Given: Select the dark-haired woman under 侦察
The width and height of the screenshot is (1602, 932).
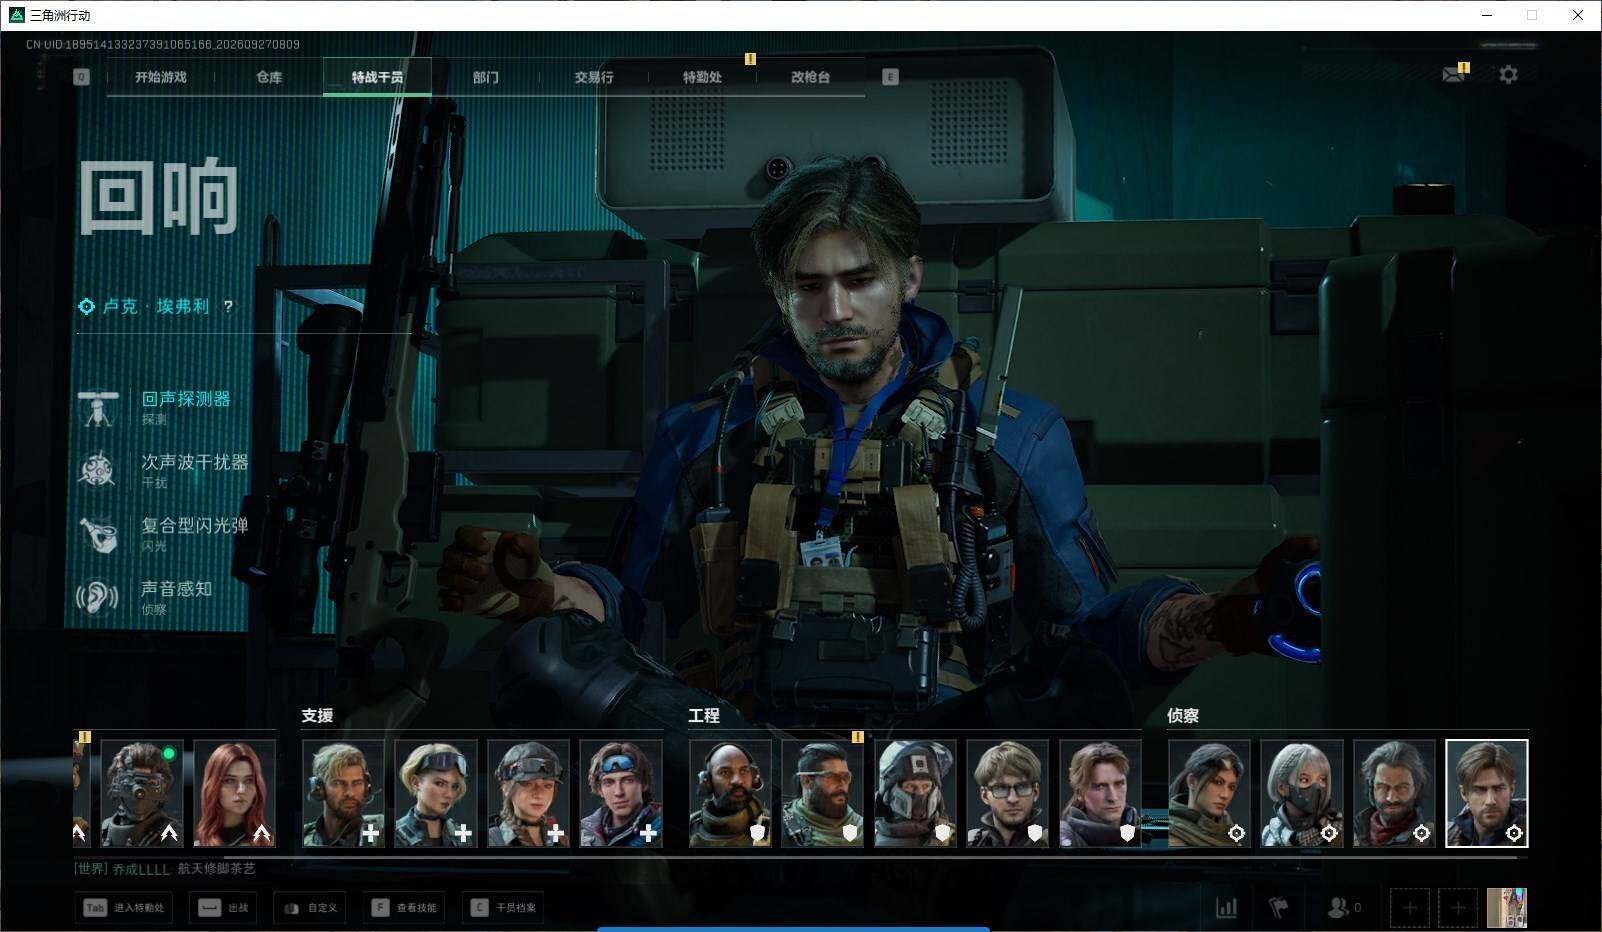Looking at the screenshot, I should tap(1209, 793).
